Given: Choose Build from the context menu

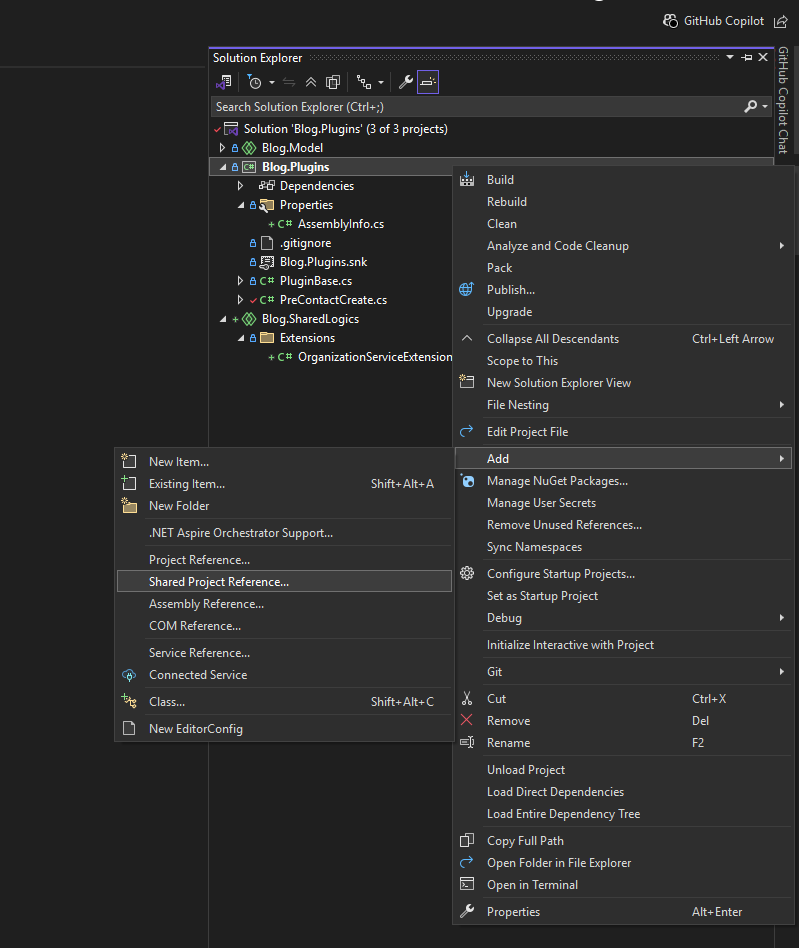Looking at the screenshot, I should 623,180.
